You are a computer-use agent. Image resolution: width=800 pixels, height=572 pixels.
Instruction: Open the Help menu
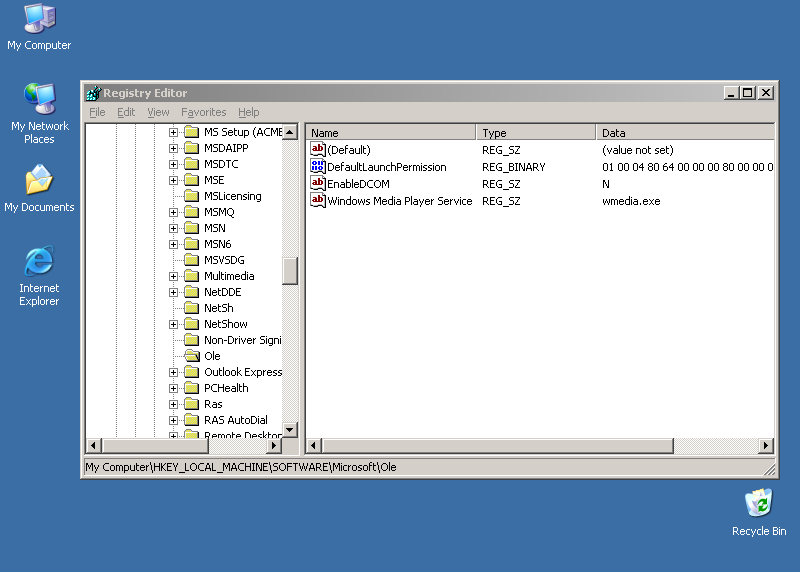[x=248, y=112]
